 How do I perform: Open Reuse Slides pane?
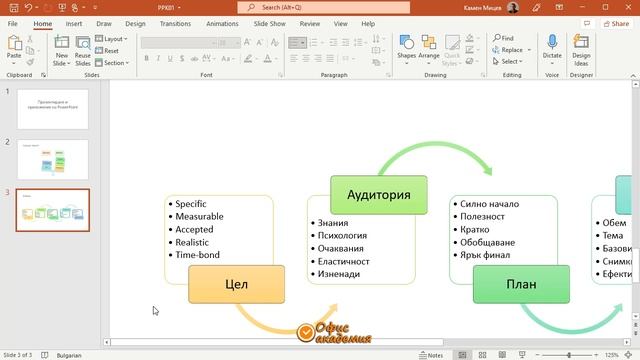tap(83, 51)
